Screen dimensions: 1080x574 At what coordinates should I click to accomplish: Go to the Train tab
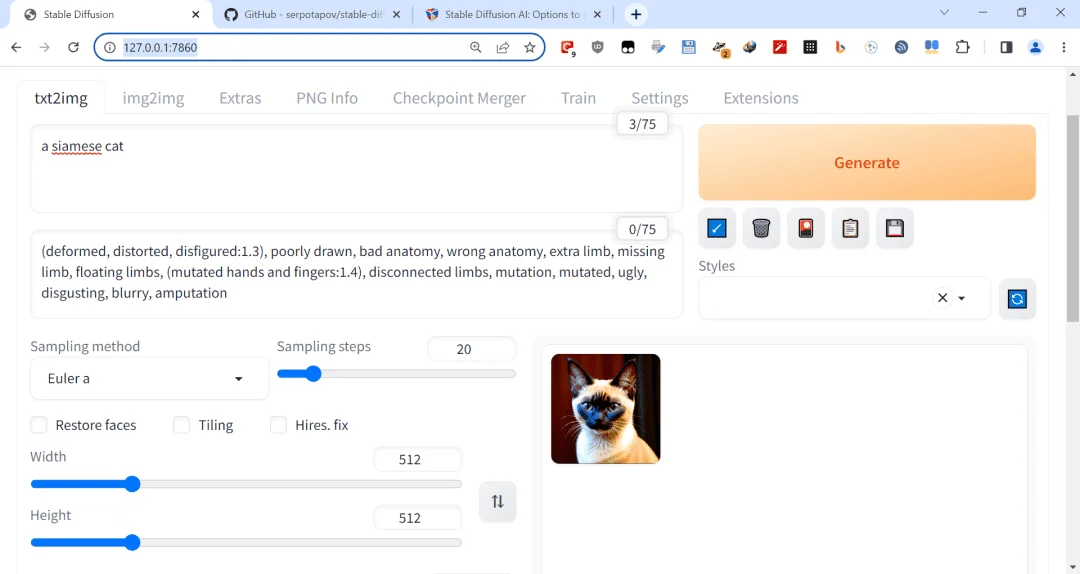point(579,98)
